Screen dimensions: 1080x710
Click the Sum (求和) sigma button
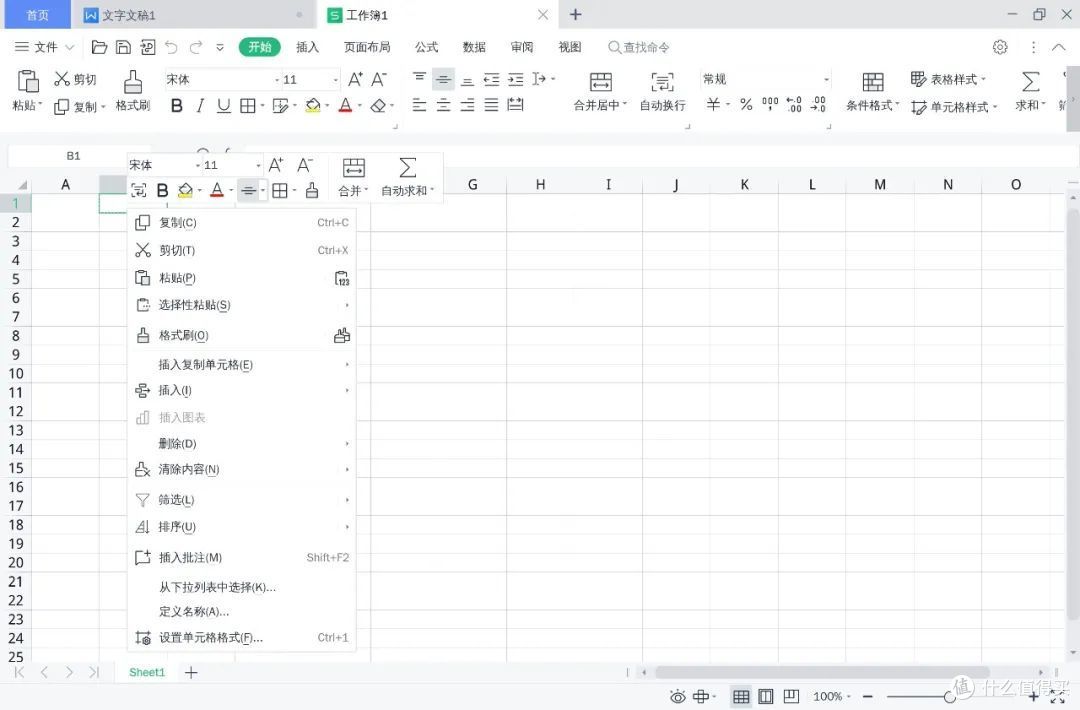coord(1030,91)
